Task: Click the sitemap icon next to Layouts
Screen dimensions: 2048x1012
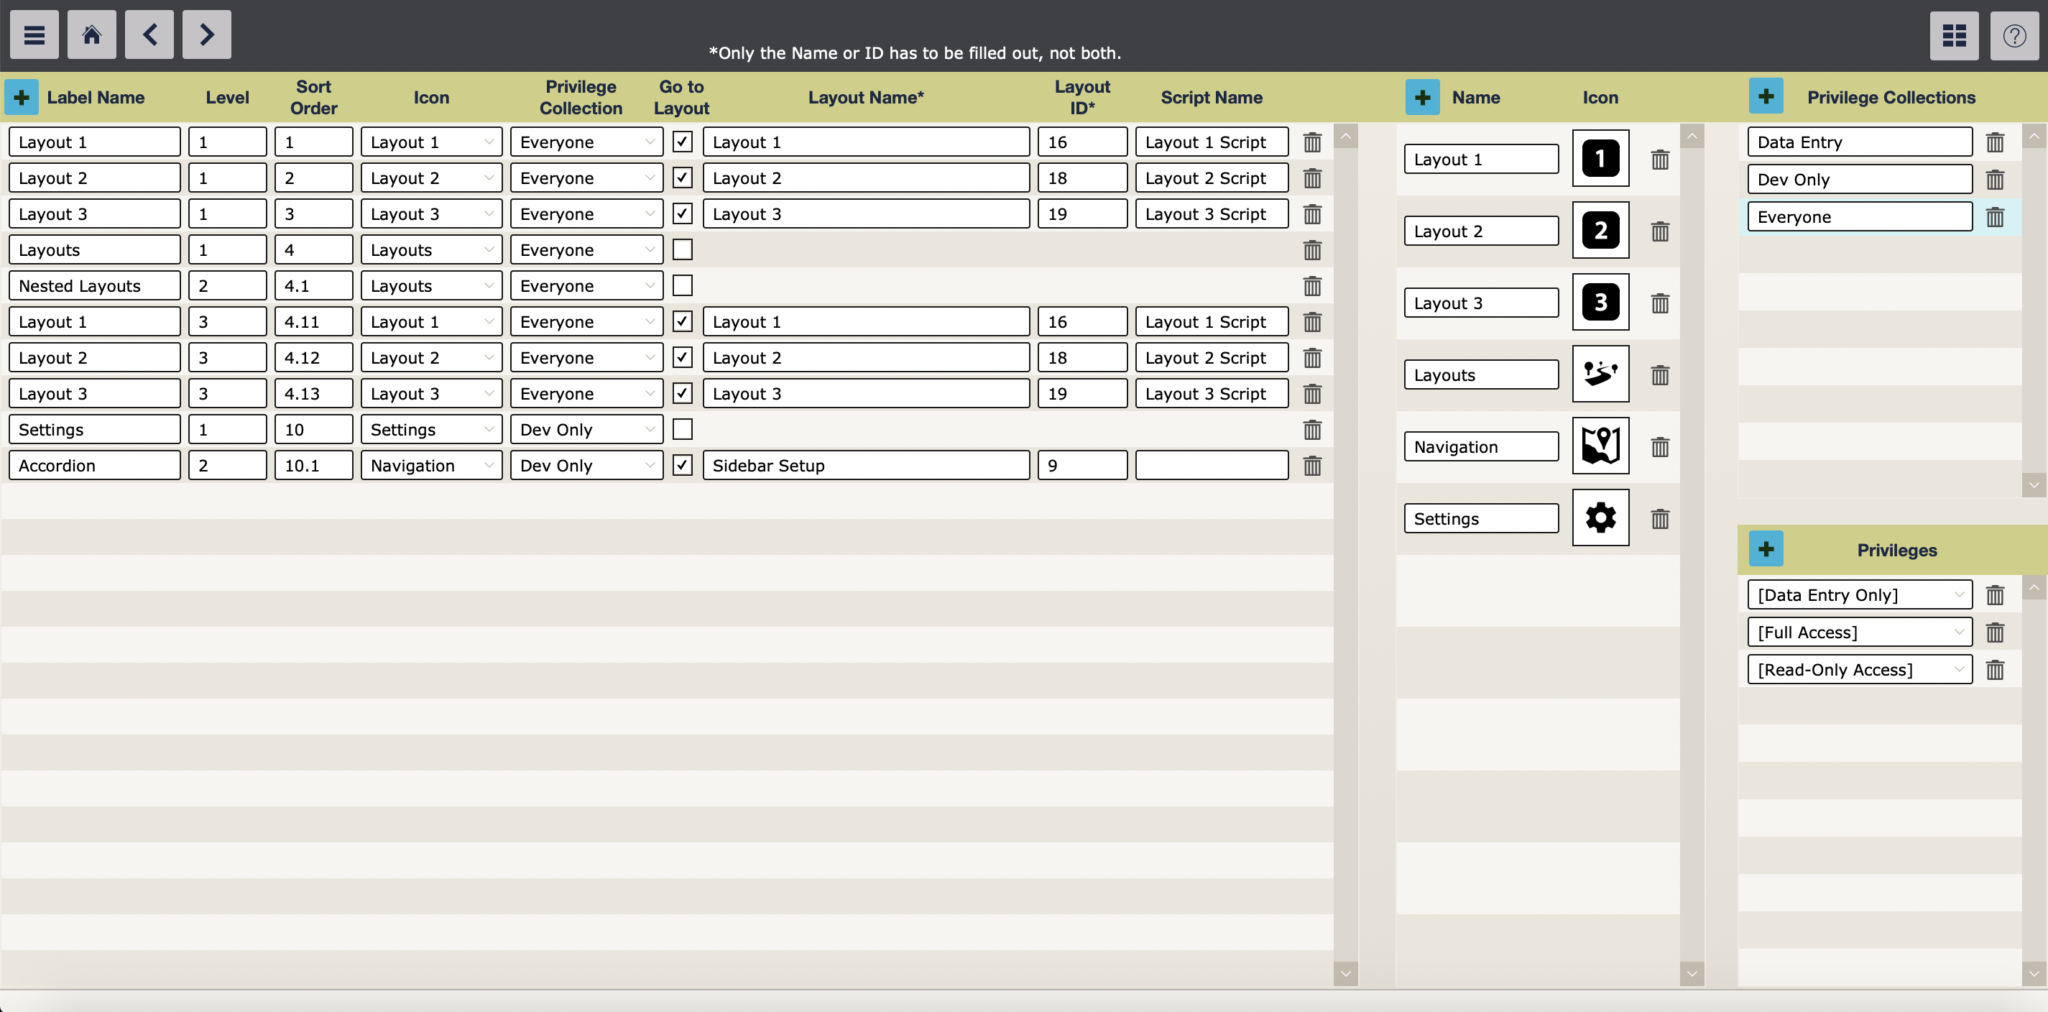Action: [1600, 374]
